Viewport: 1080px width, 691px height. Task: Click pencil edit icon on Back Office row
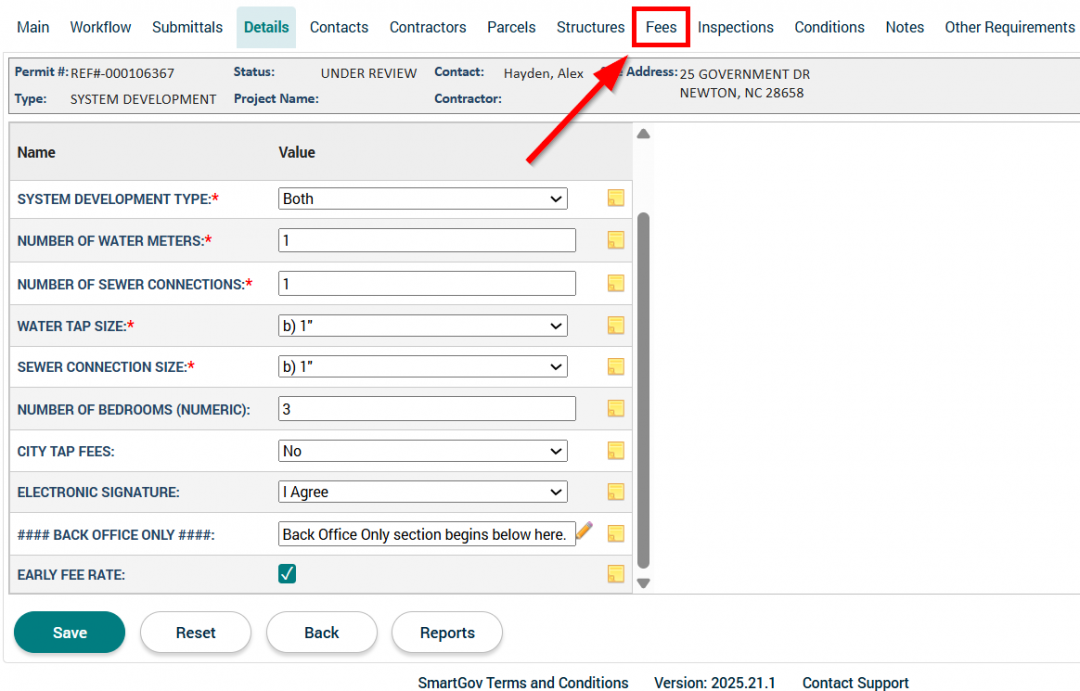click(585, 531)
